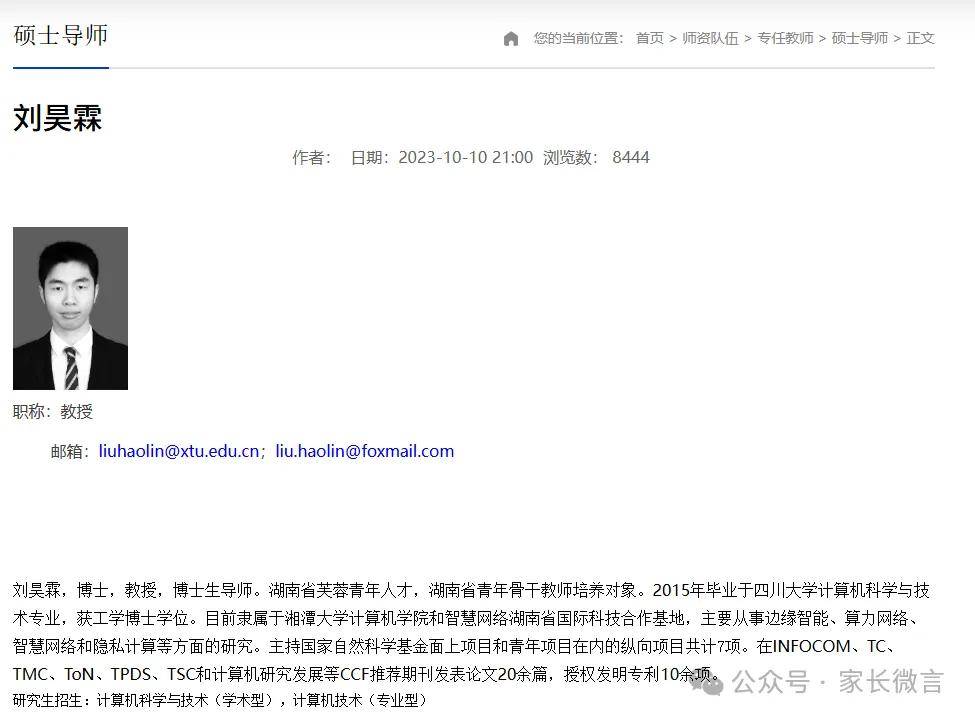Open the liu.haolin@foxmail.com email link
The width and height of the screenshot is (975, 720).
pyautogui.click(x=364, y=451)
